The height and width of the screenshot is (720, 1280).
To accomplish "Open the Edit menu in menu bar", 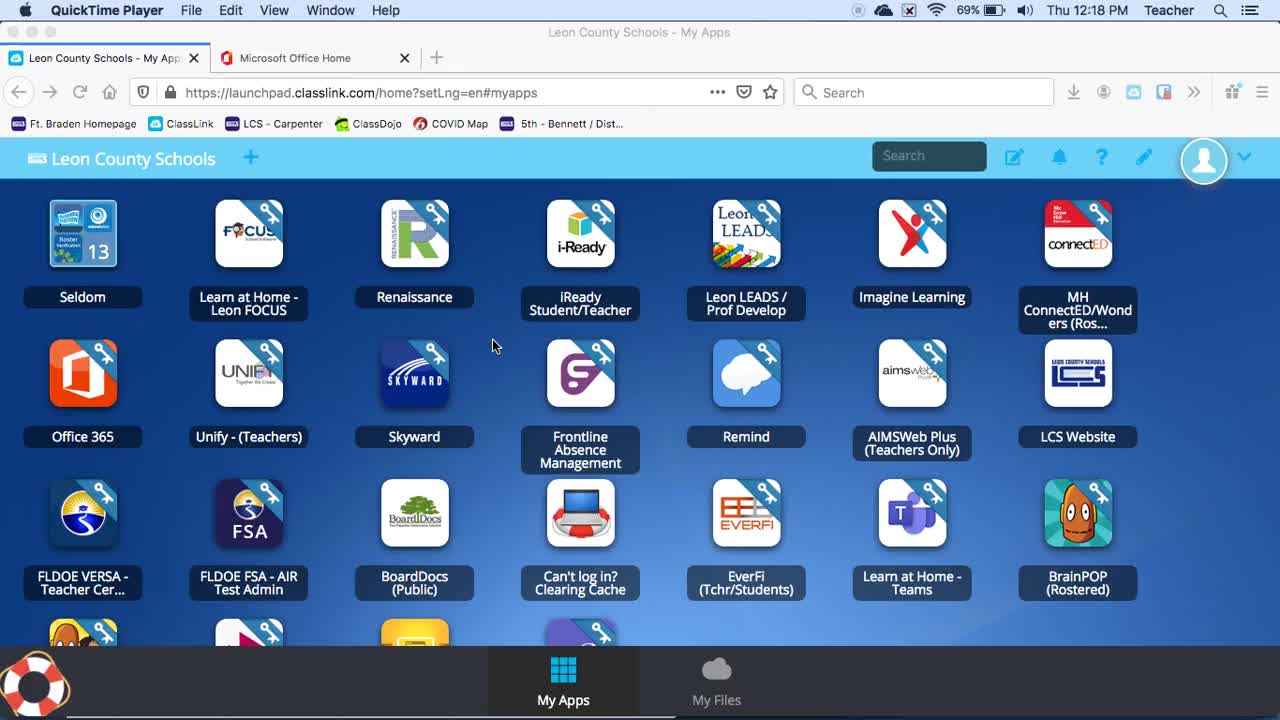I will coord(231,10).
